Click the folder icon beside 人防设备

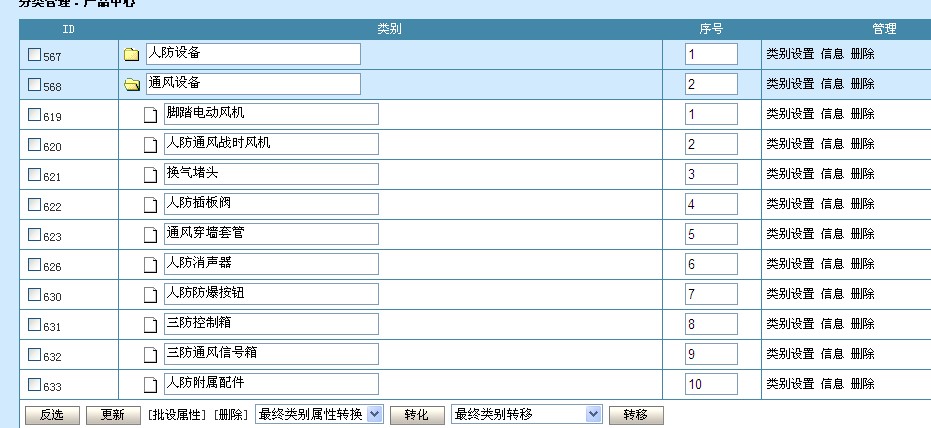point(131,55)
